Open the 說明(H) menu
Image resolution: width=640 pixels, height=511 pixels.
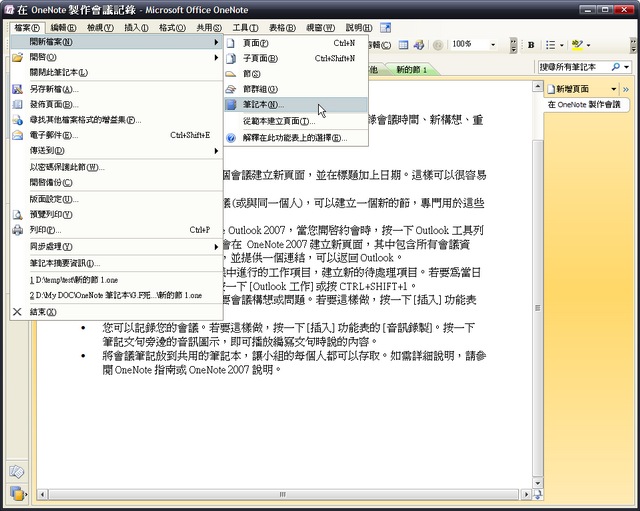(358, 28)
